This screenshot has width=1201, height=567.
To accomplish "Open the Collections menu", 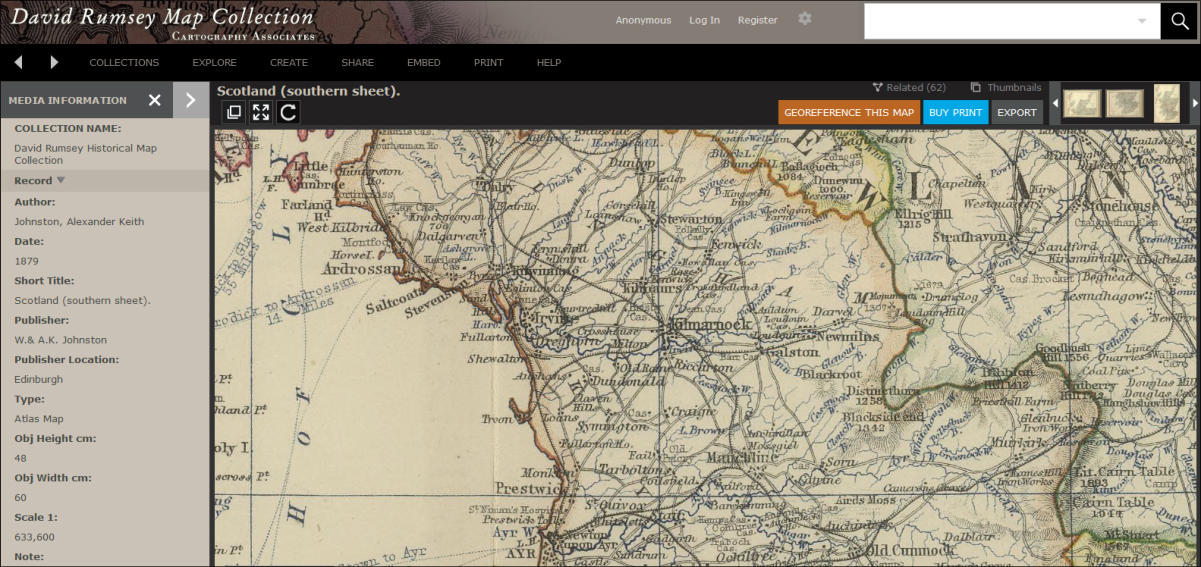I will coord(124,63).
